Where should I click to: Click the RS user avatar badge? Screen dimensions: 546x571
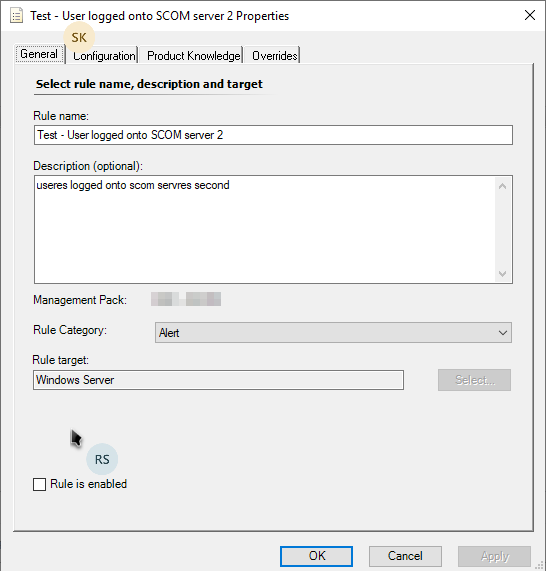click(102, 459)
